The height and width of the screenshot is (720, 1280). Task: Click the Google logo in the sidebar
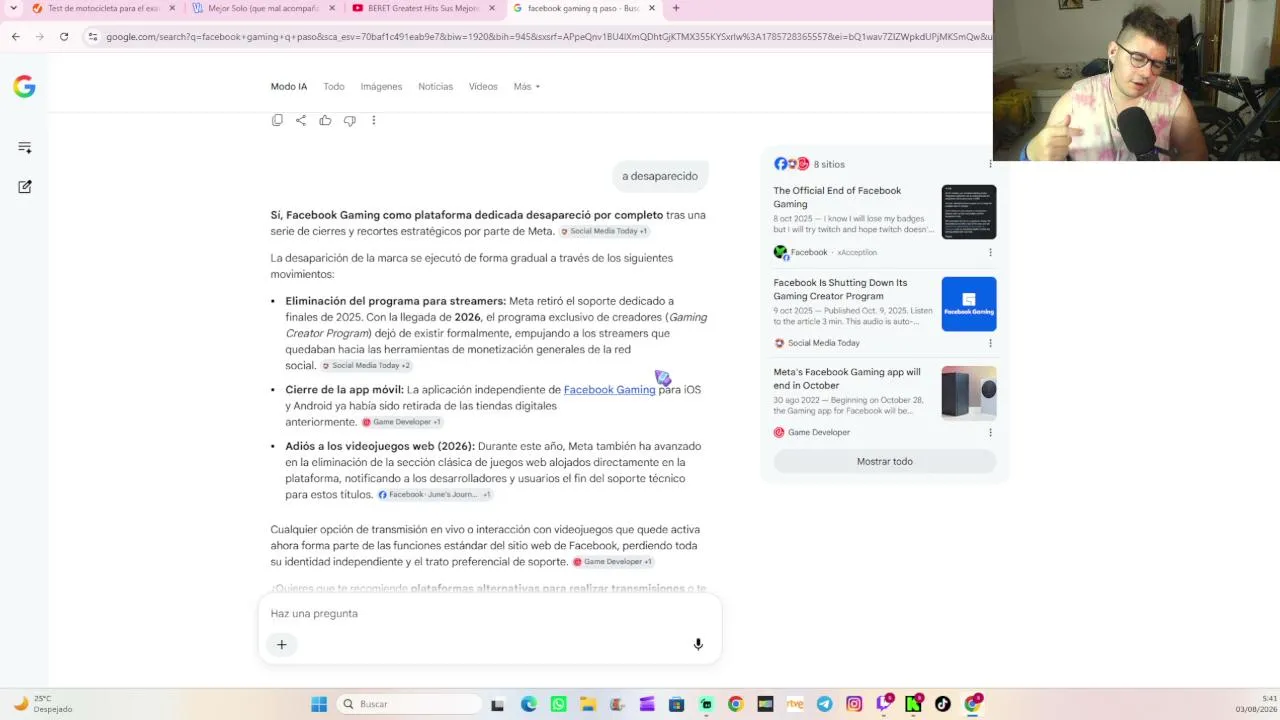tap(24, 87)
